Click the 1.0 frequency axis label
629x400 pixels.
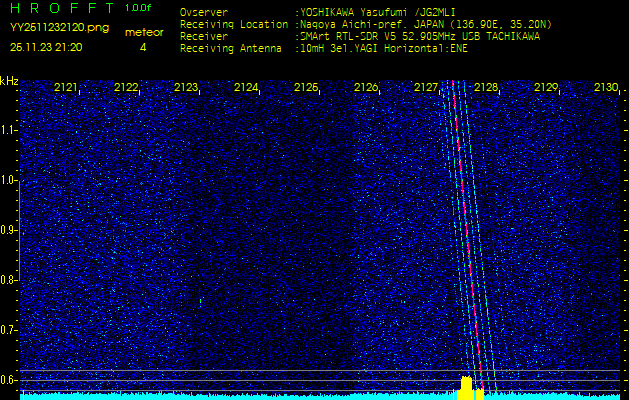click(x=9, y=180)
